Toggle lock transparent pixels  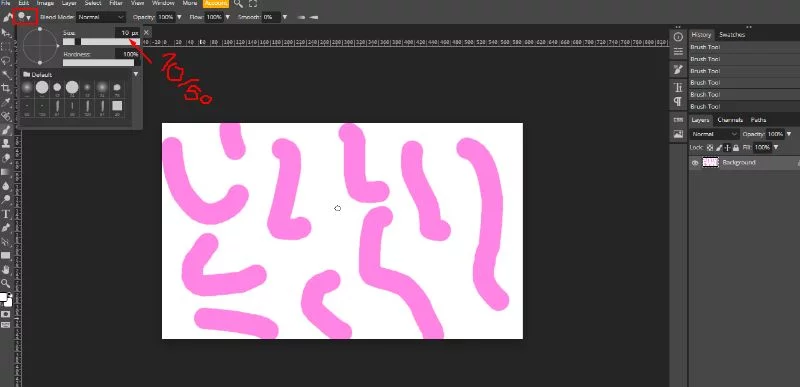(710, 147)
